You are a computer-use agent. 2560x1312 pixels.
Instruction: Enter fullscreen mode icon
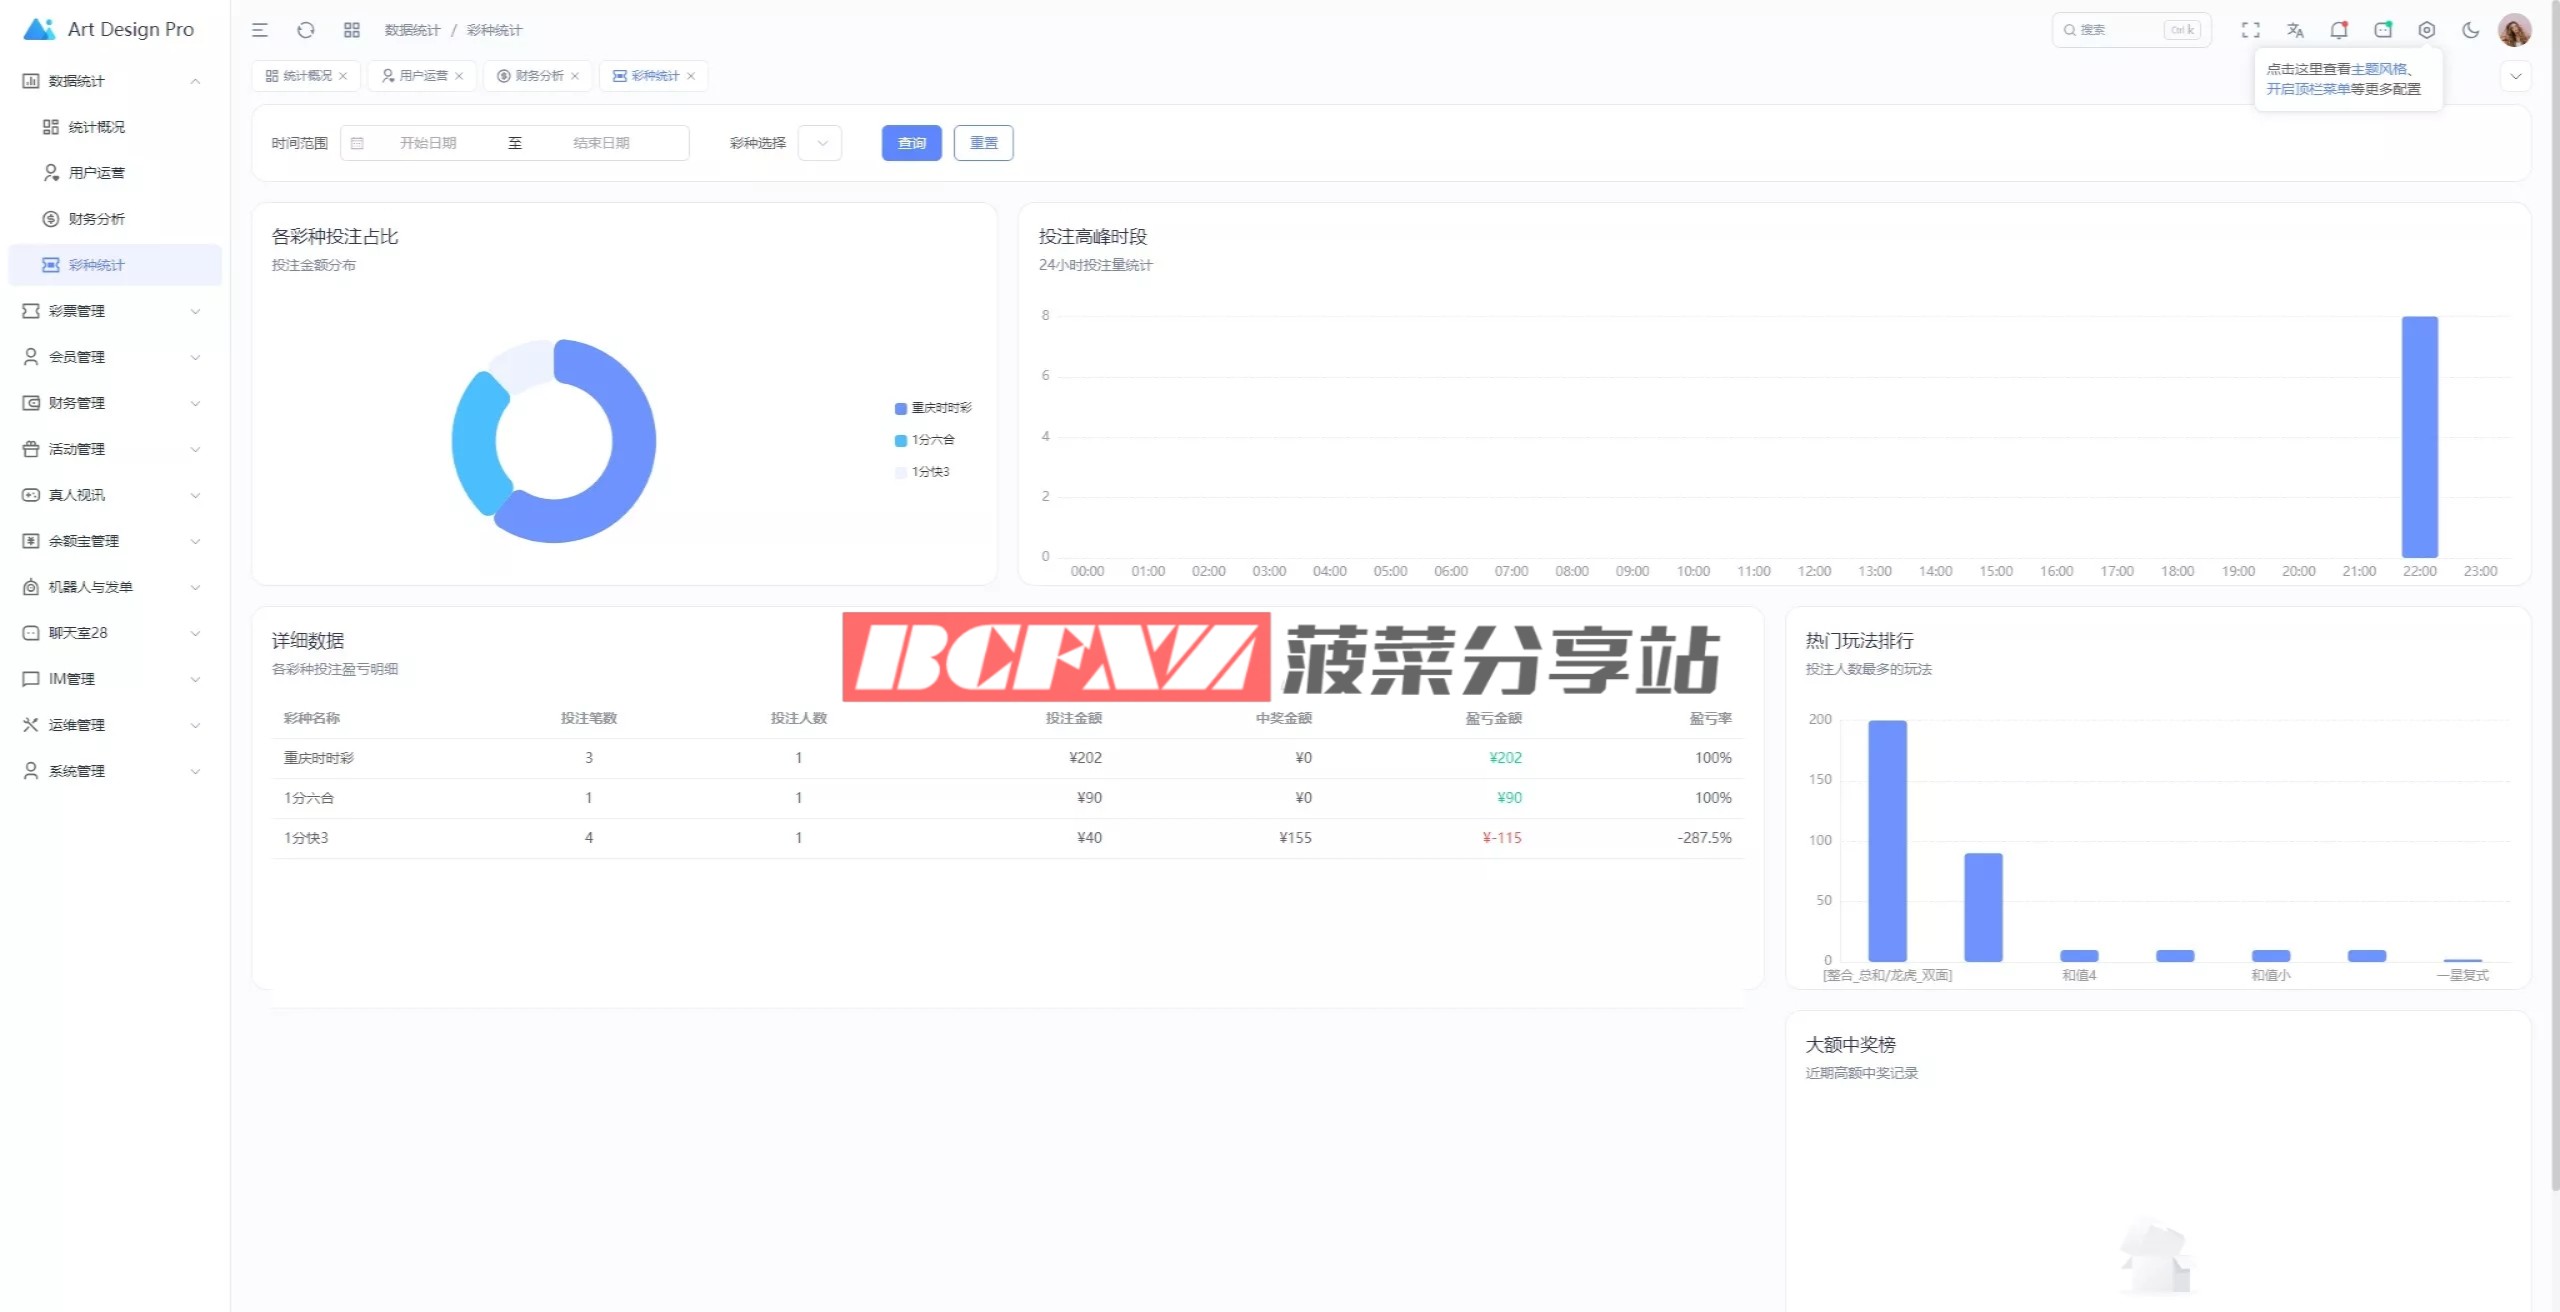[2250, 30]
